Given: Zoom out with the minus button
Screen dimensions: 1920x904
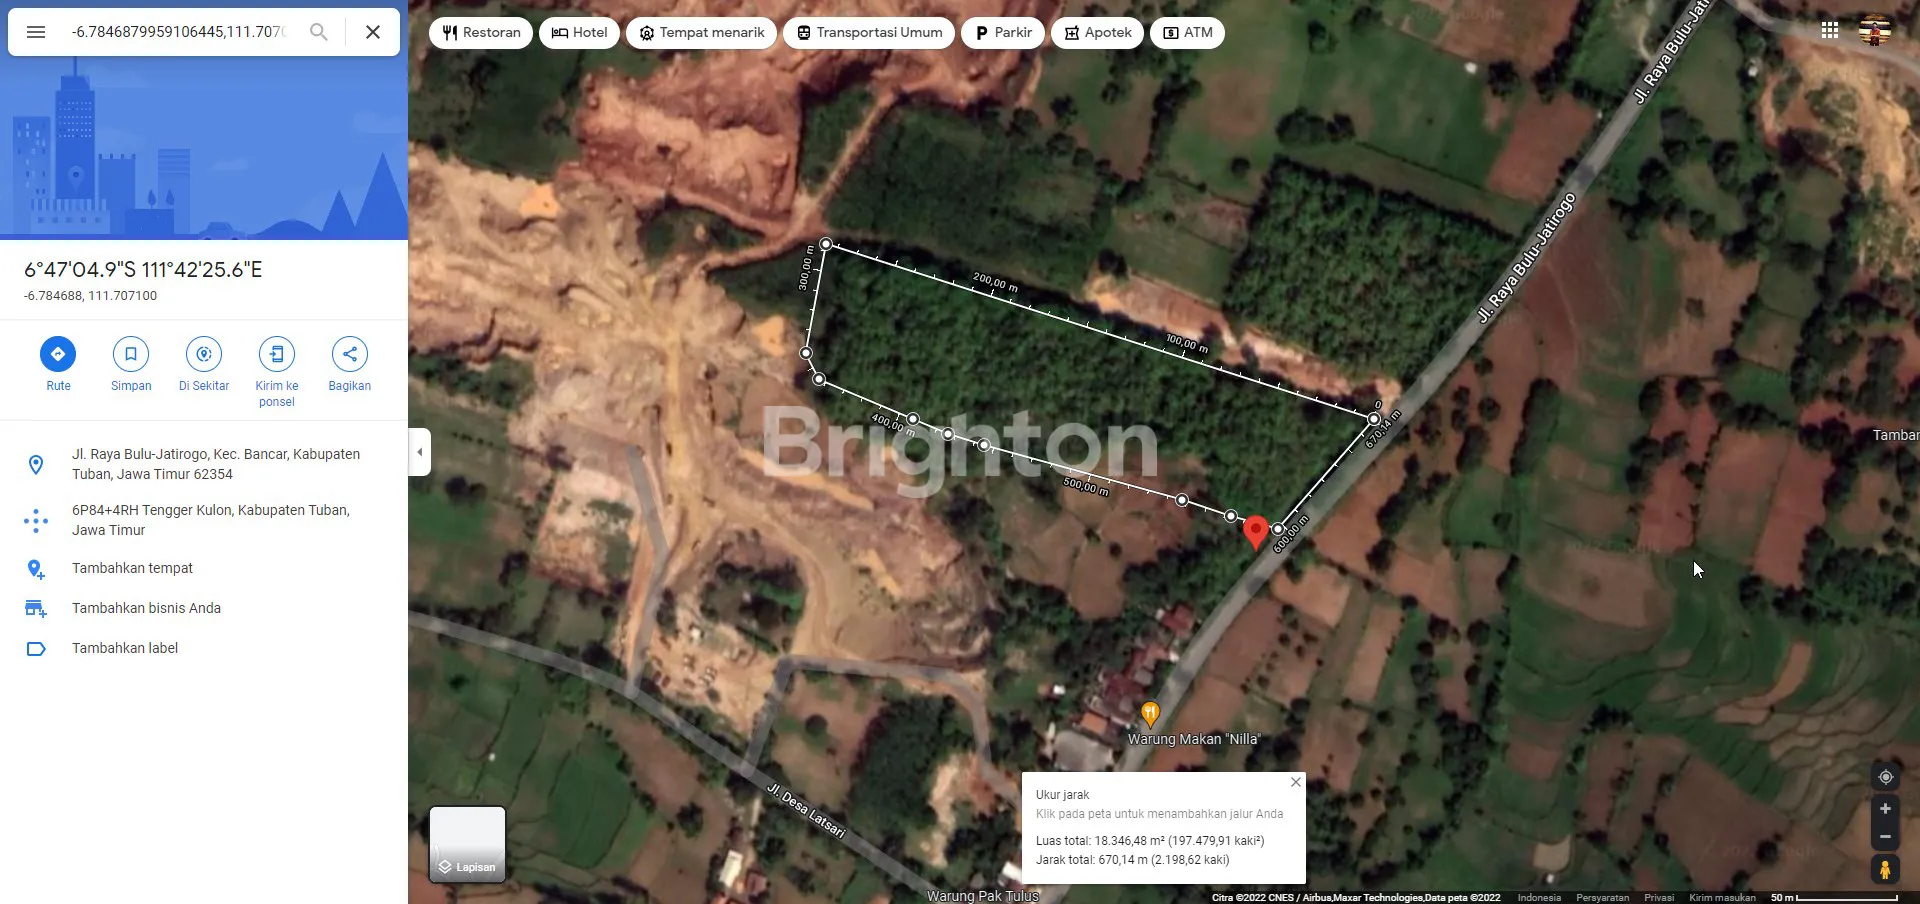Looking at the screenshot, I should pos(1885,837).
